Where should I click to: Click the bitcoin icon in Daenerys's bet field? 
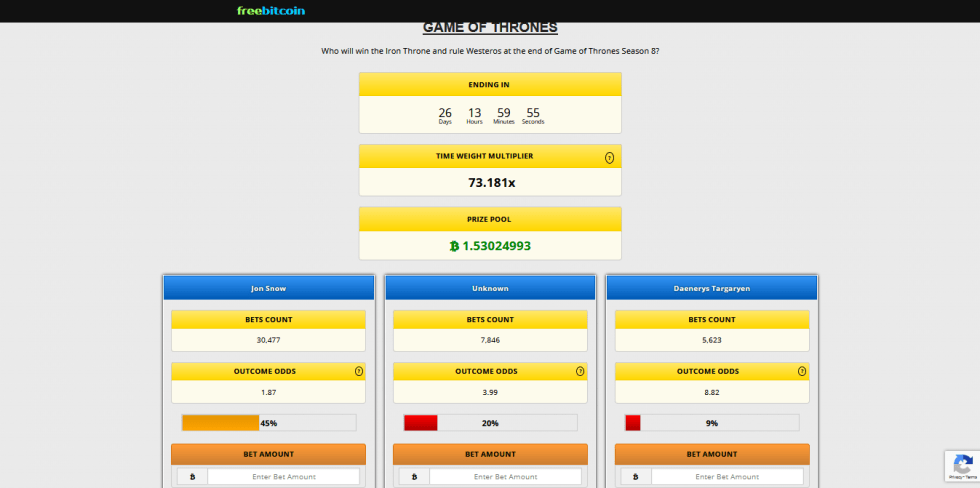pyautogui.click(x=636, y=477)
